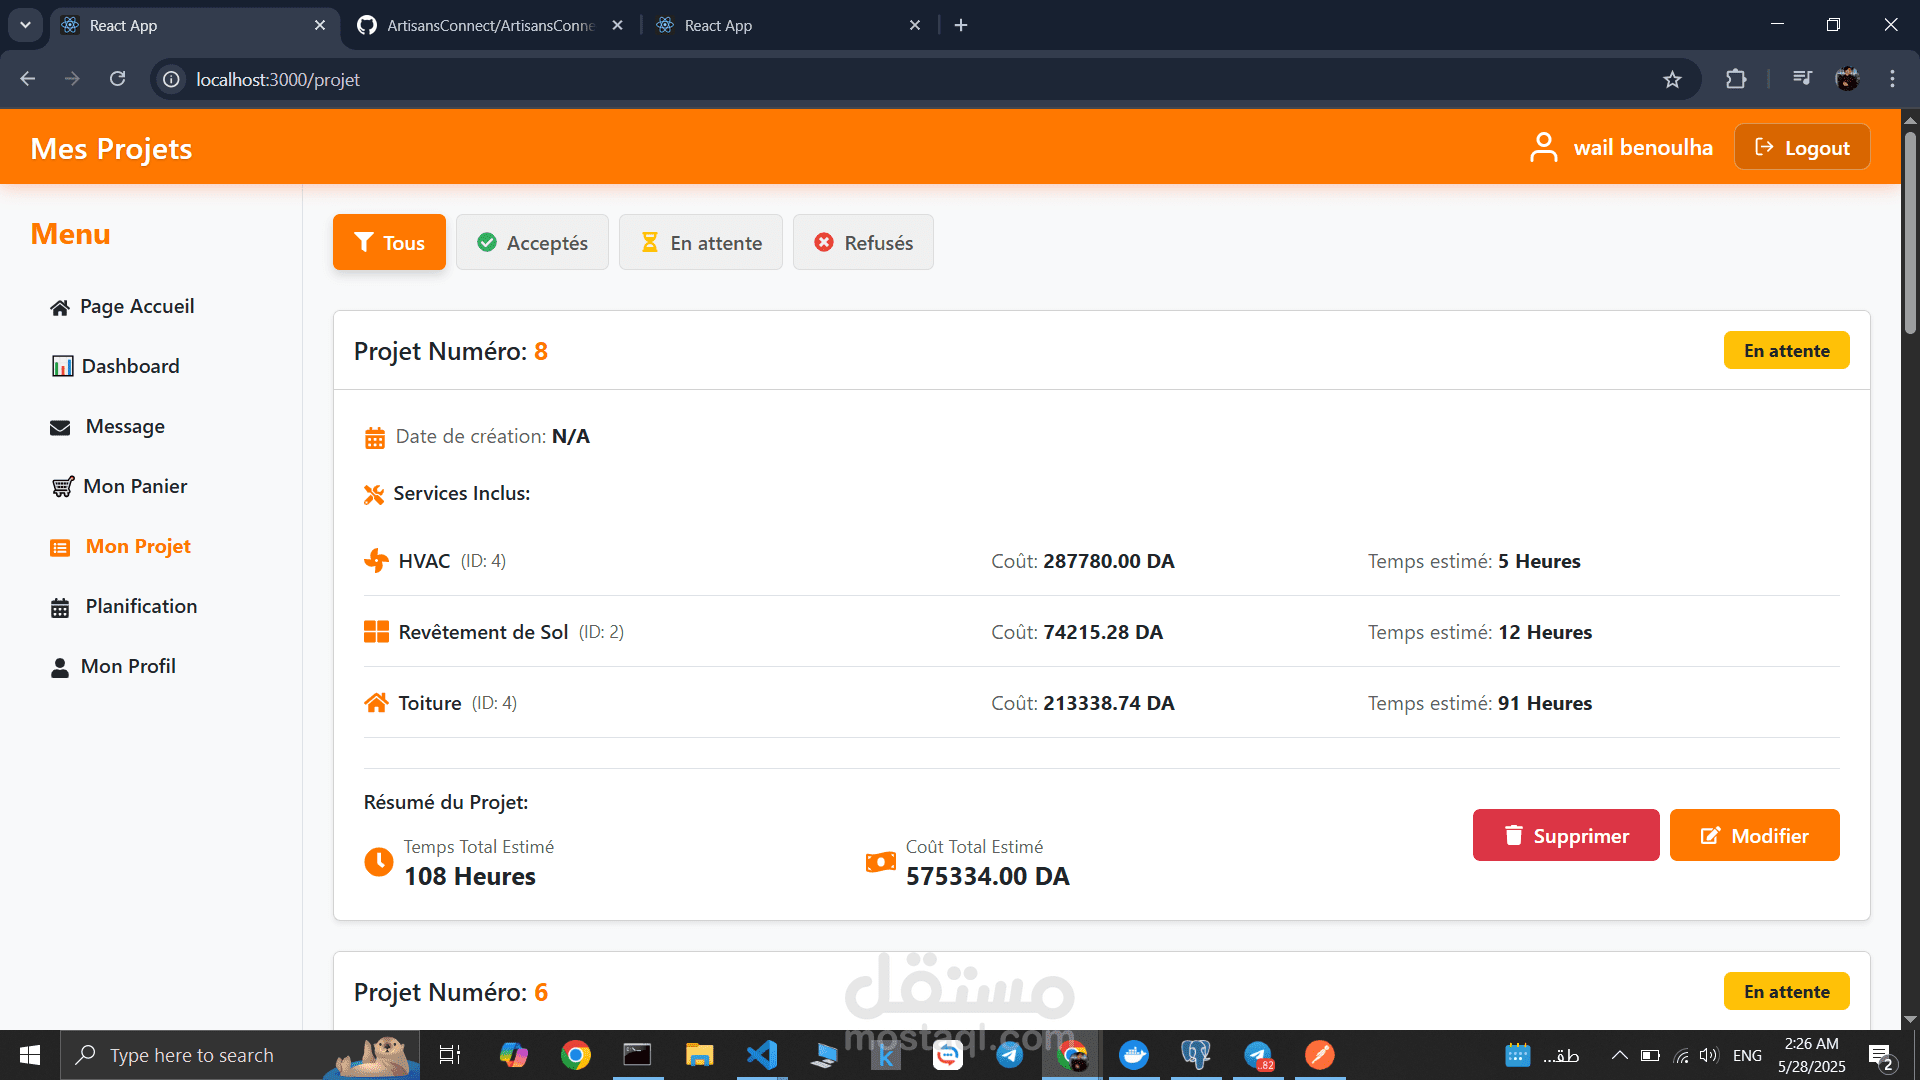Image resolution: width=1920 pixels, height=1080 pixels.
Task: Click the Toiture house icon
Action: pyautogui.click(x=376, y=703)
